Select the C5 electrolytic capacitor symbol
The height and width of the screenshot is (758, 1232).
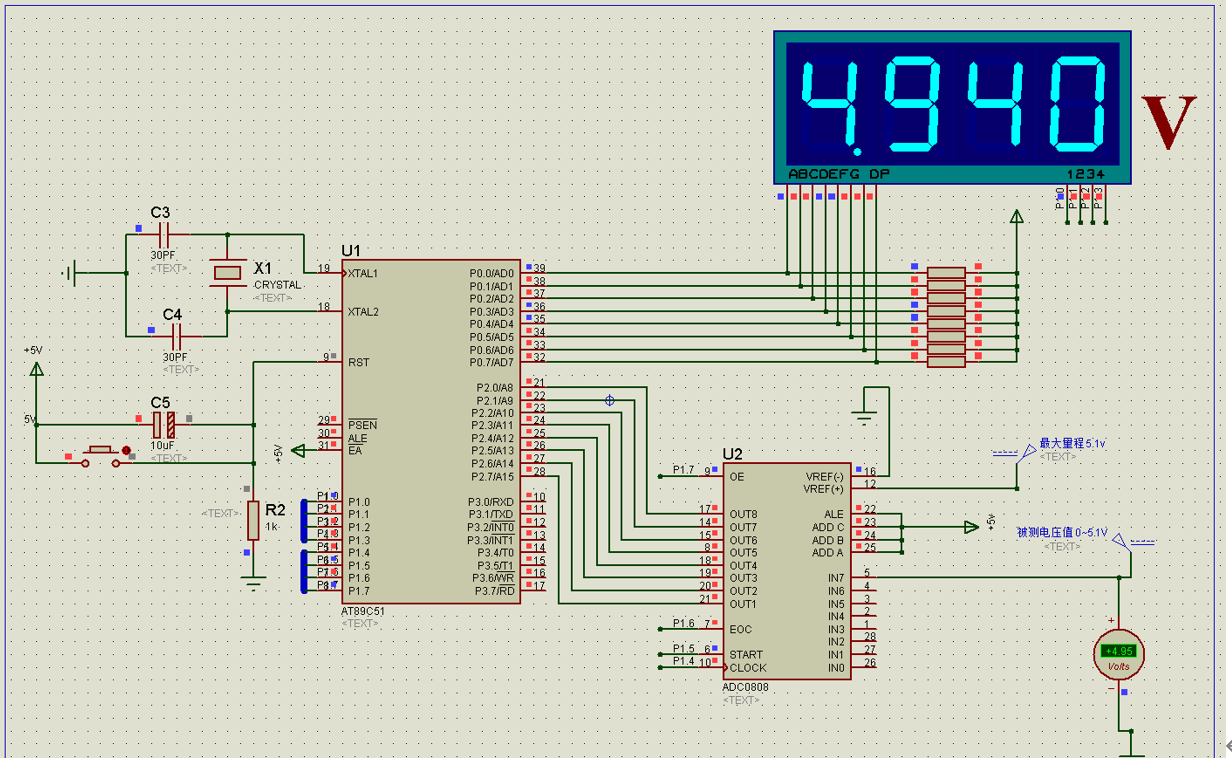[165, 425]
